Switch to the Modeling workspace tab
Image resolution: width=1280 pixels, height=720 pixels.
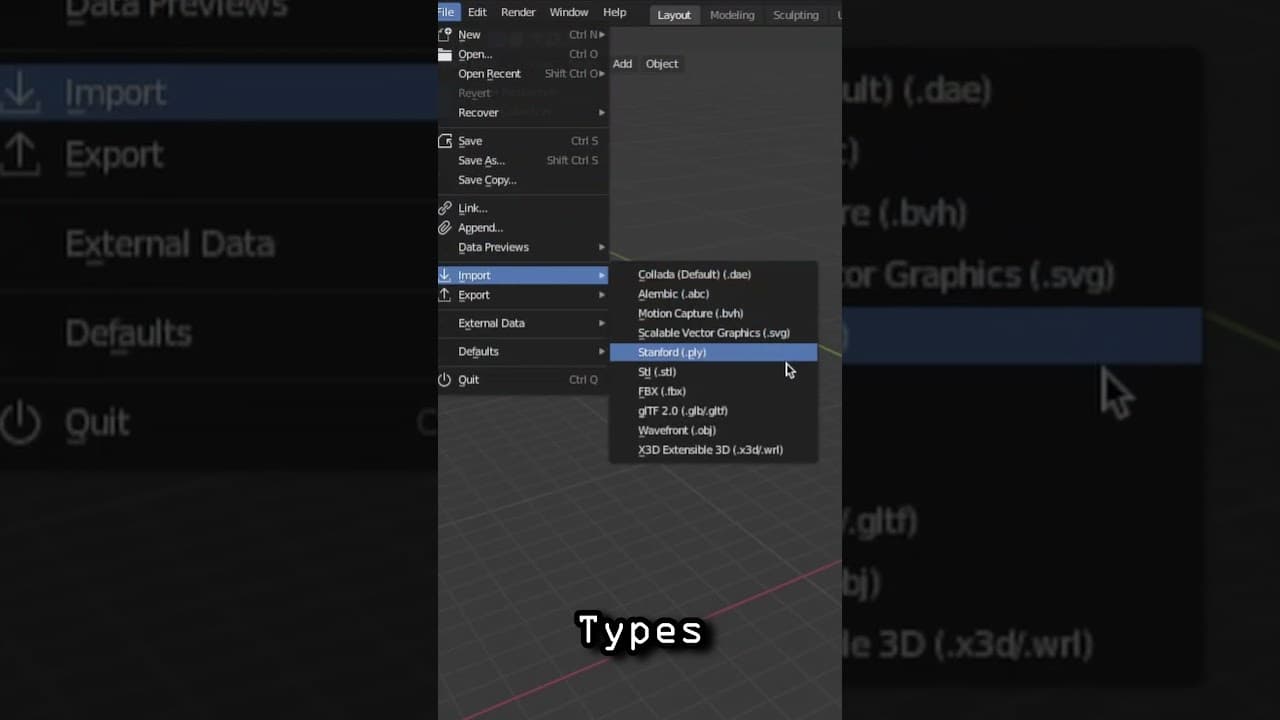[732, 15]
